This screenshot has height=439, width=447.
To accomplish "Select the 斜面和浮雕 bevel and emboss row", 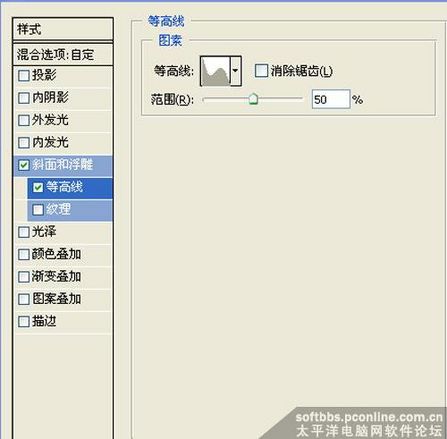I will pyautogui.click(x=63, y=165).
